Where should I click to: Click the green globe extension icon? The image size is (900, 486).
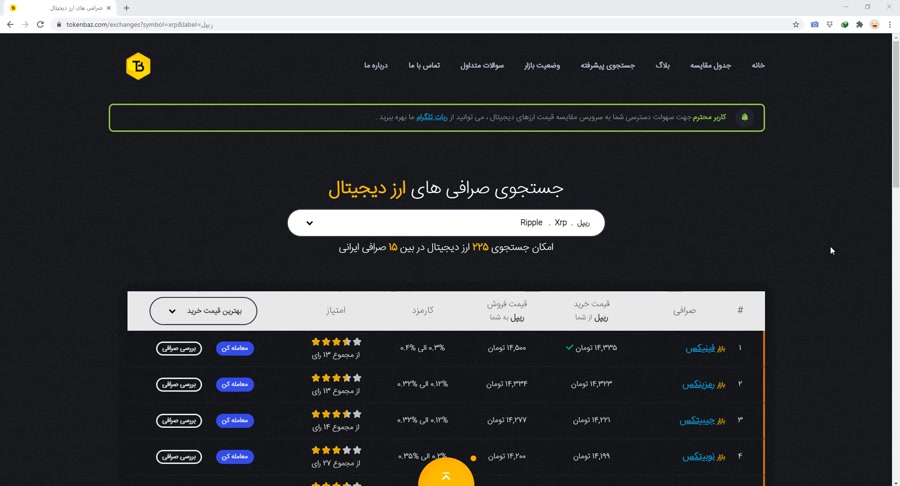click(844, 25)
